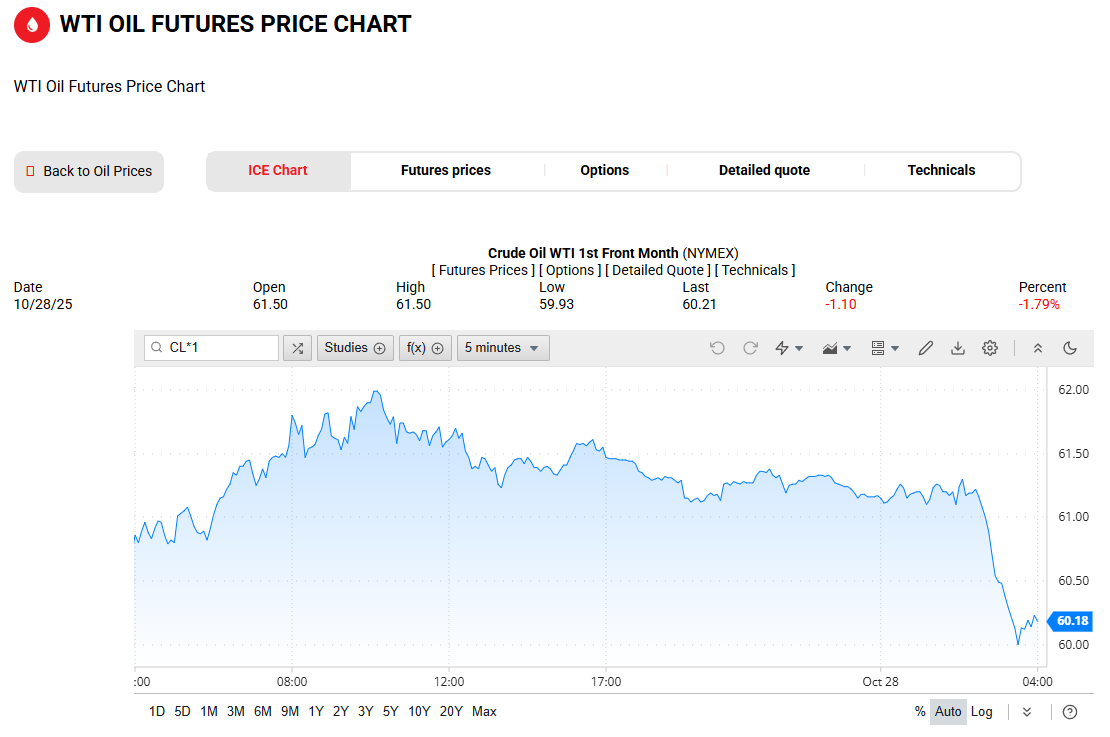Open chart settings gear icon

[x=990, y=348]
